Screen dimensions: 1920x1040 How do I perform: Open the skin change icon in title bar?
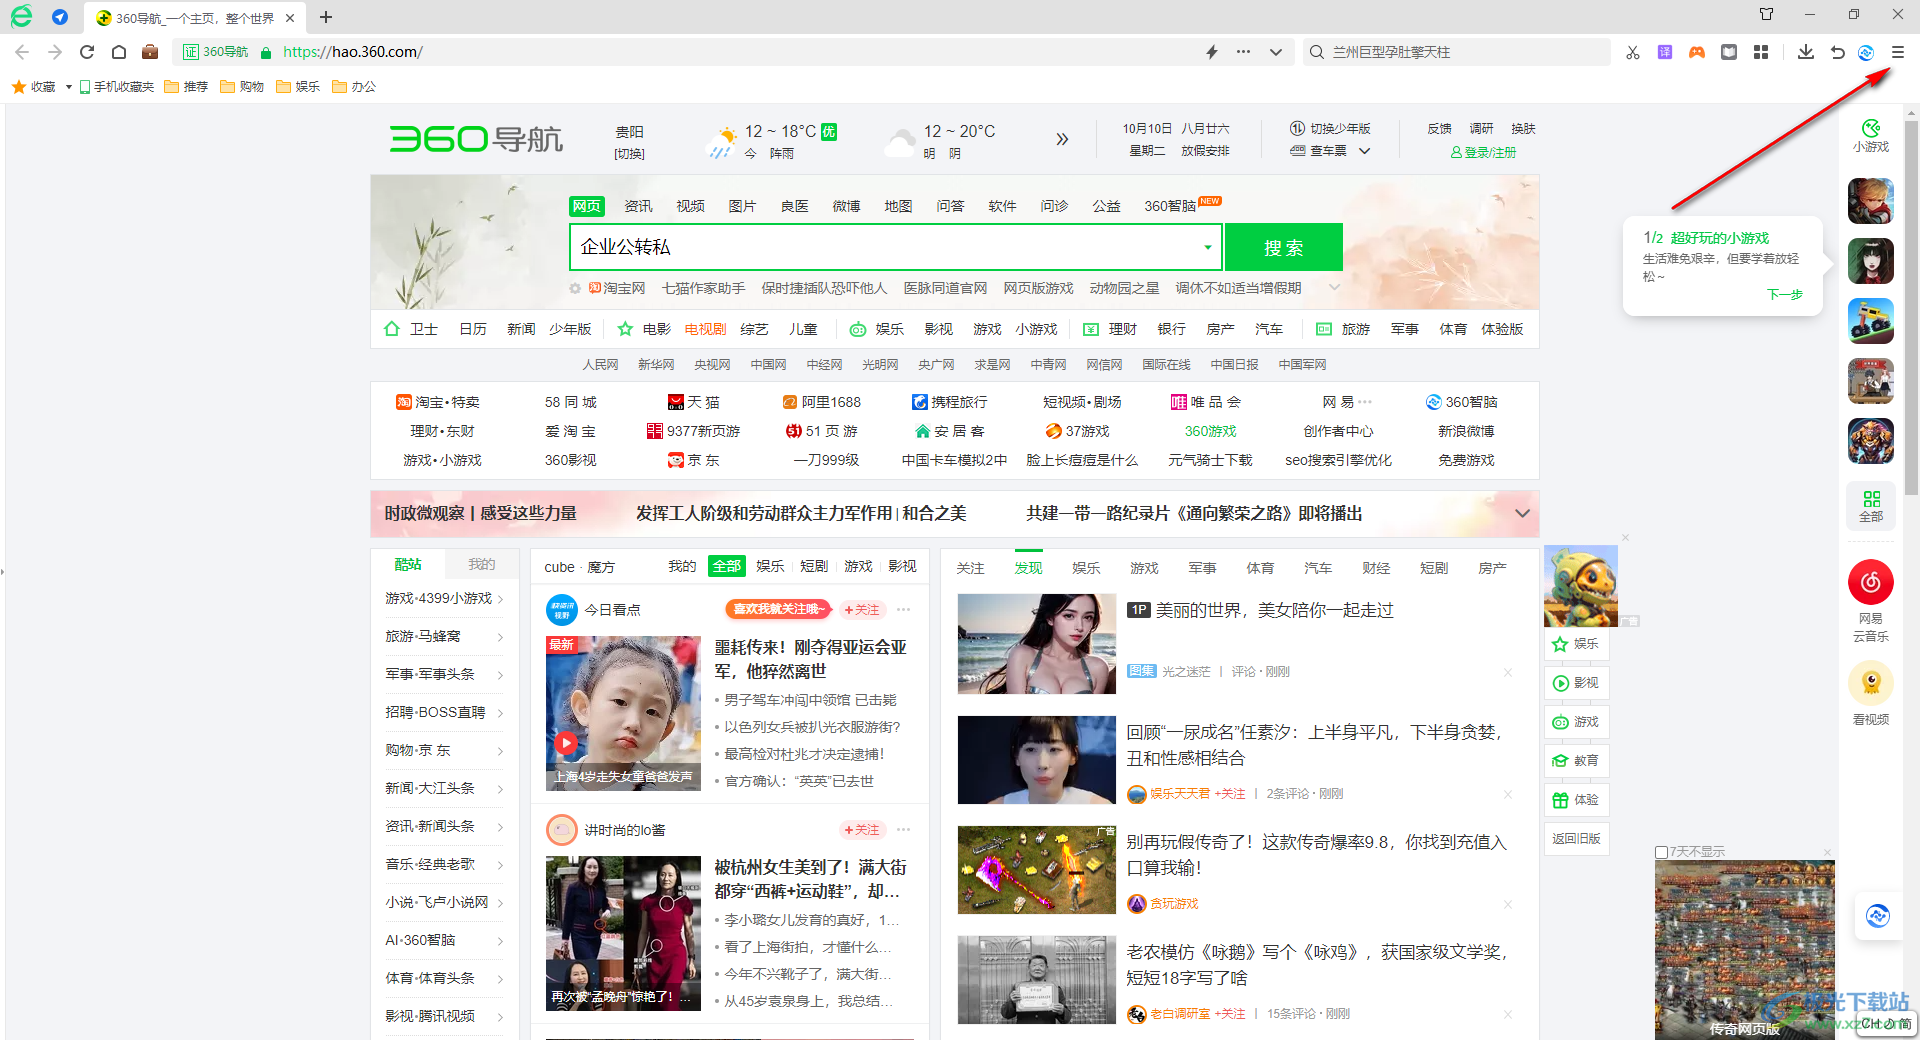[x=1767, y=14]
